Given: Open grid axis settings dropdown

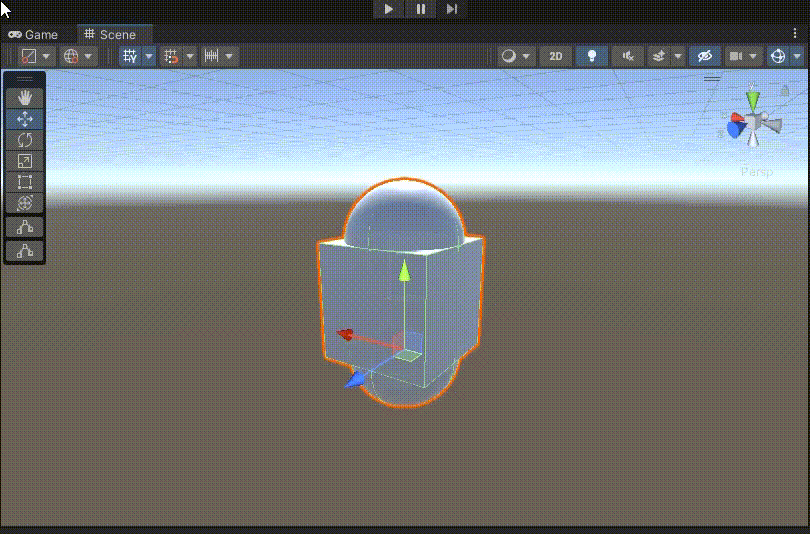Looking at the screenshot, I should (149, 56).
